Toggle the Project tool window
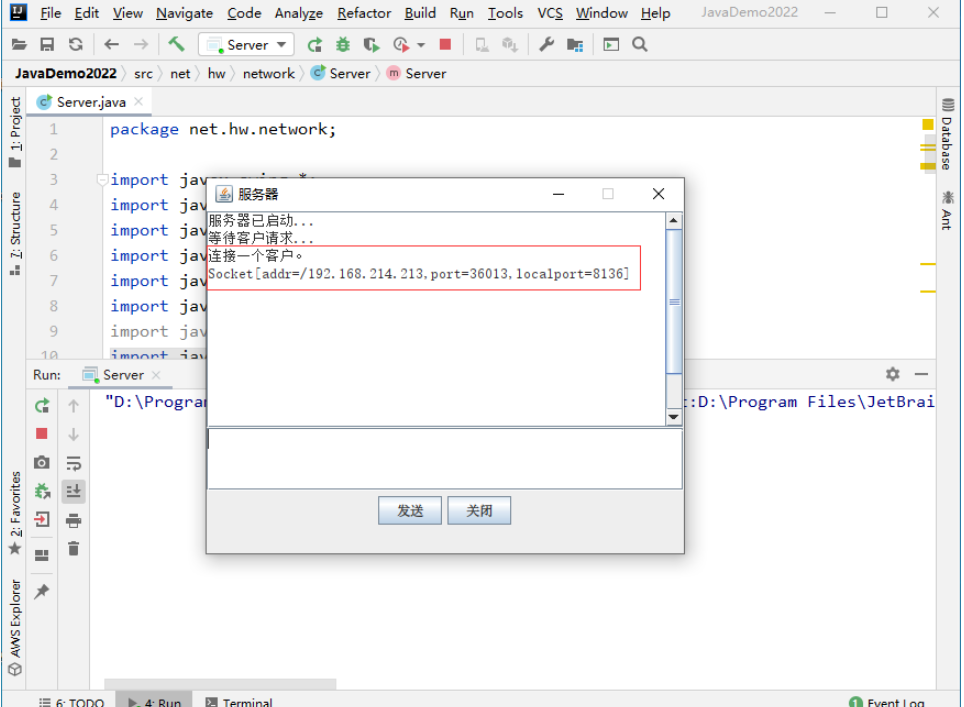This screenshot has height=707, width=964. 15,132
